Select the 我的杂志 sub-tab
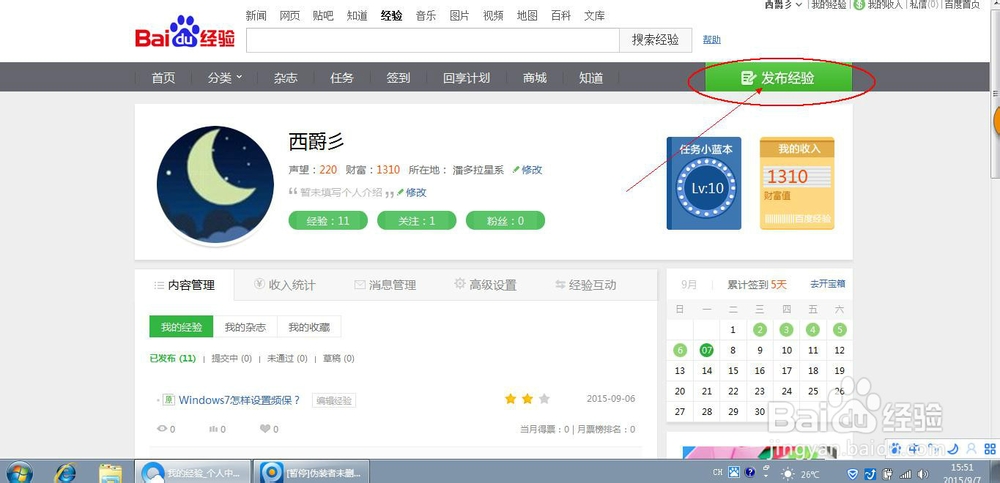1000x483 pixels. pos(245,327)
